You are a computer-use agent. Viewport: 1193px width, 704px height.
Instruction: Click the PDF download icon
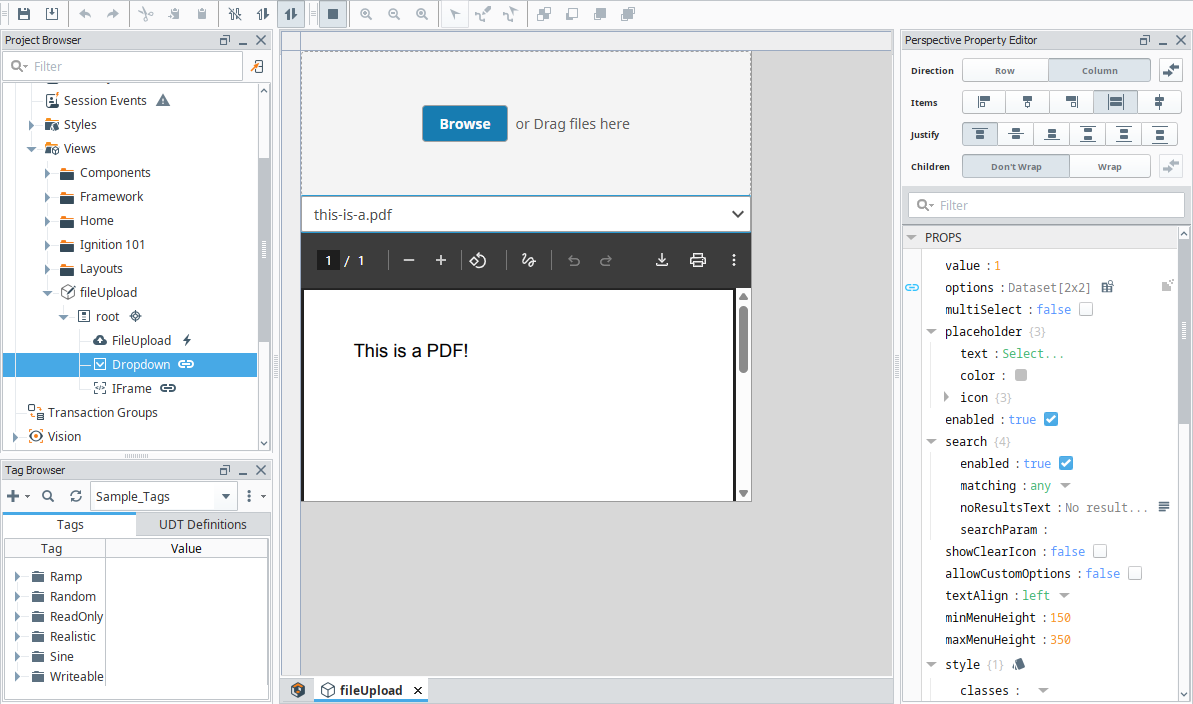click(x=661, y=260)
